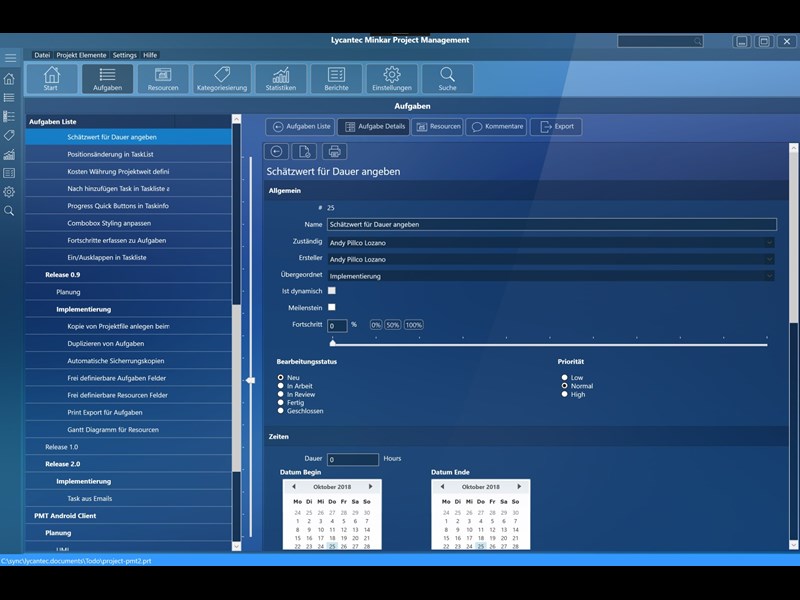Choose Low priority

(x=564, y=378)
